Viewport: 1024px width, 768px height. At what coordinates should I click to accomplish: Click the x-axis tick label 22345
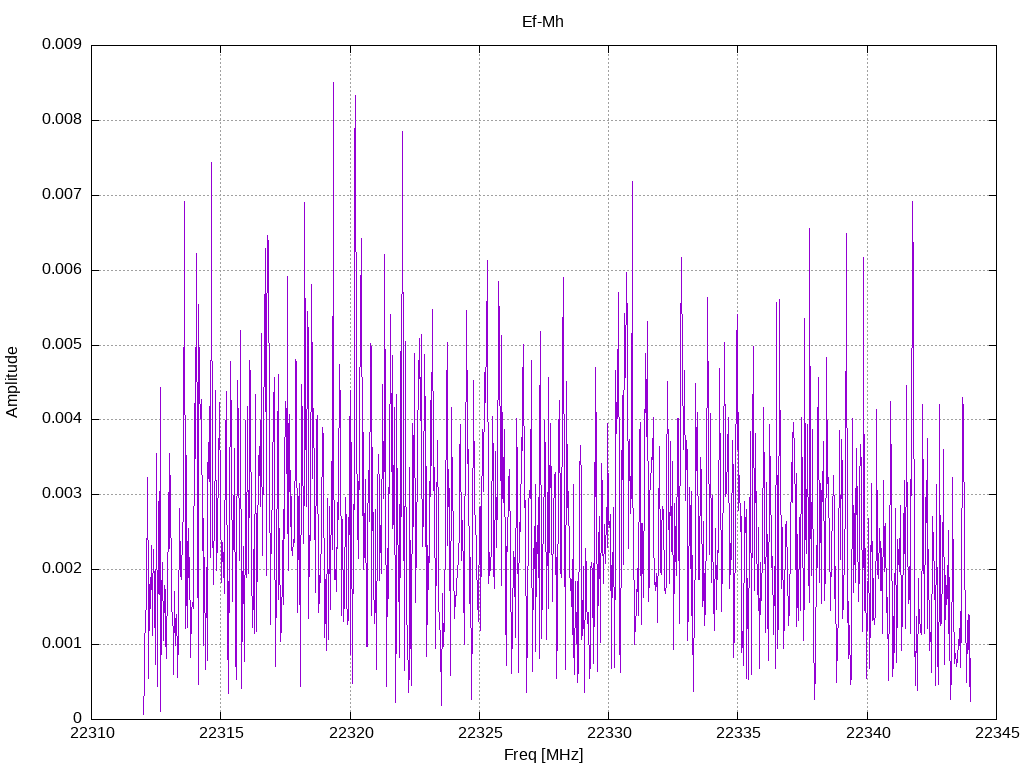coord(997,733)
